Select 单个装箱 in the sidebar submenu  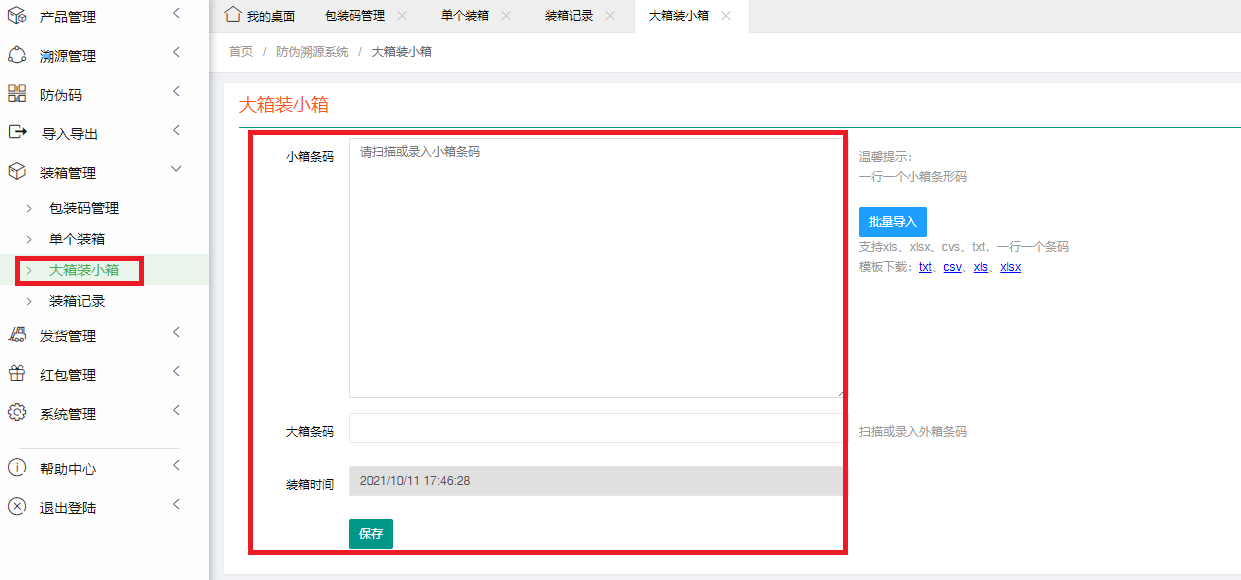pos(77,239)
